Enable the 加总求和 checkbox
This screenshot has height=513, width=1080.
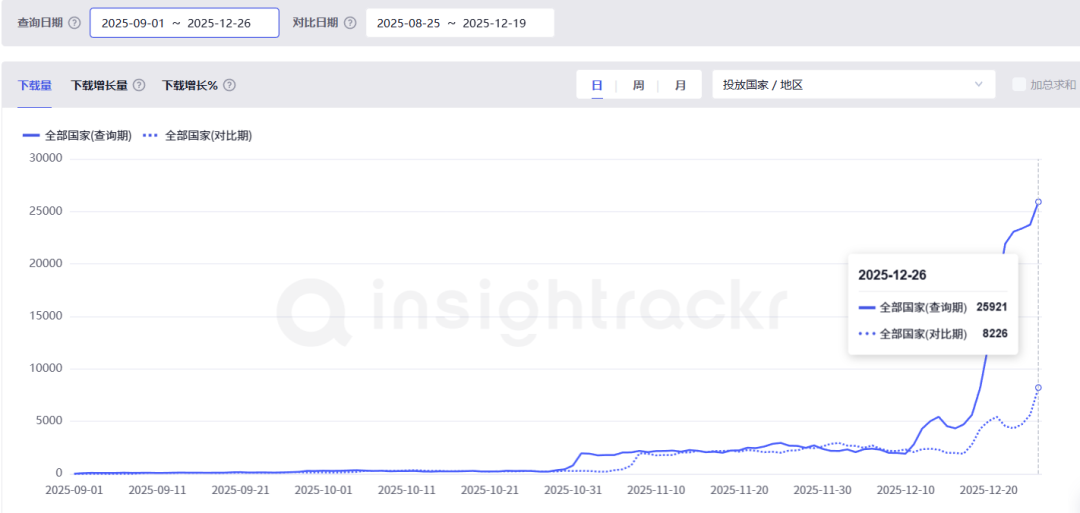coord(1019,85)
